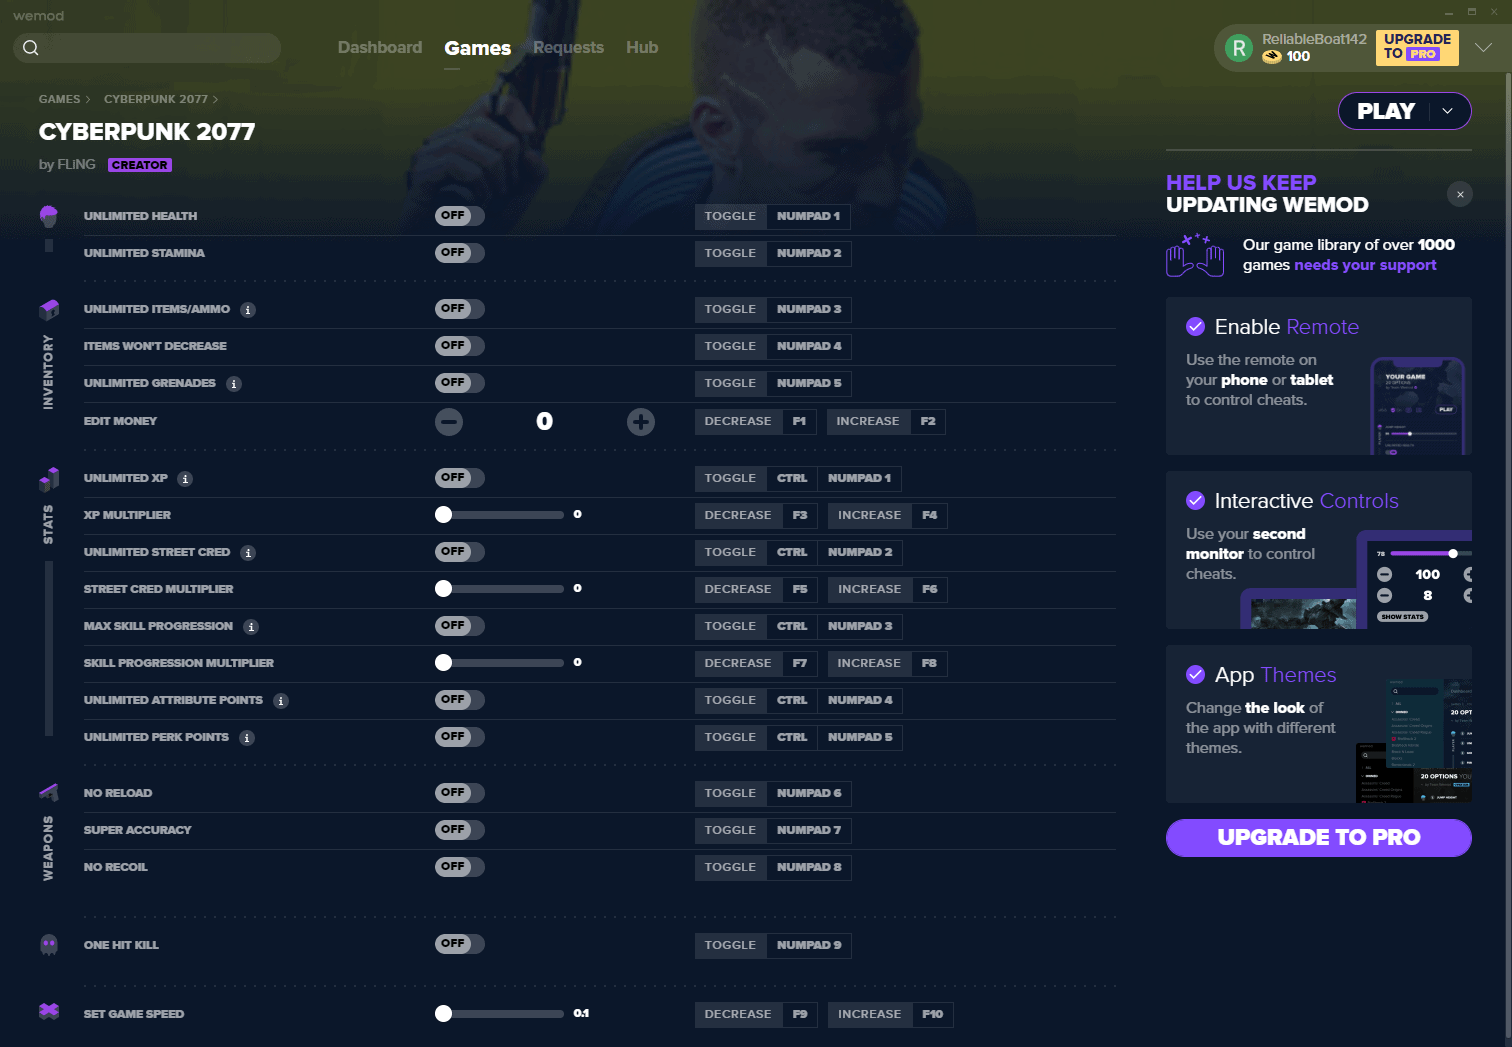This screenshot has width=1512, height=1047.
Task: Click the Weapons category gun icon
Action: tap(48, 792)
